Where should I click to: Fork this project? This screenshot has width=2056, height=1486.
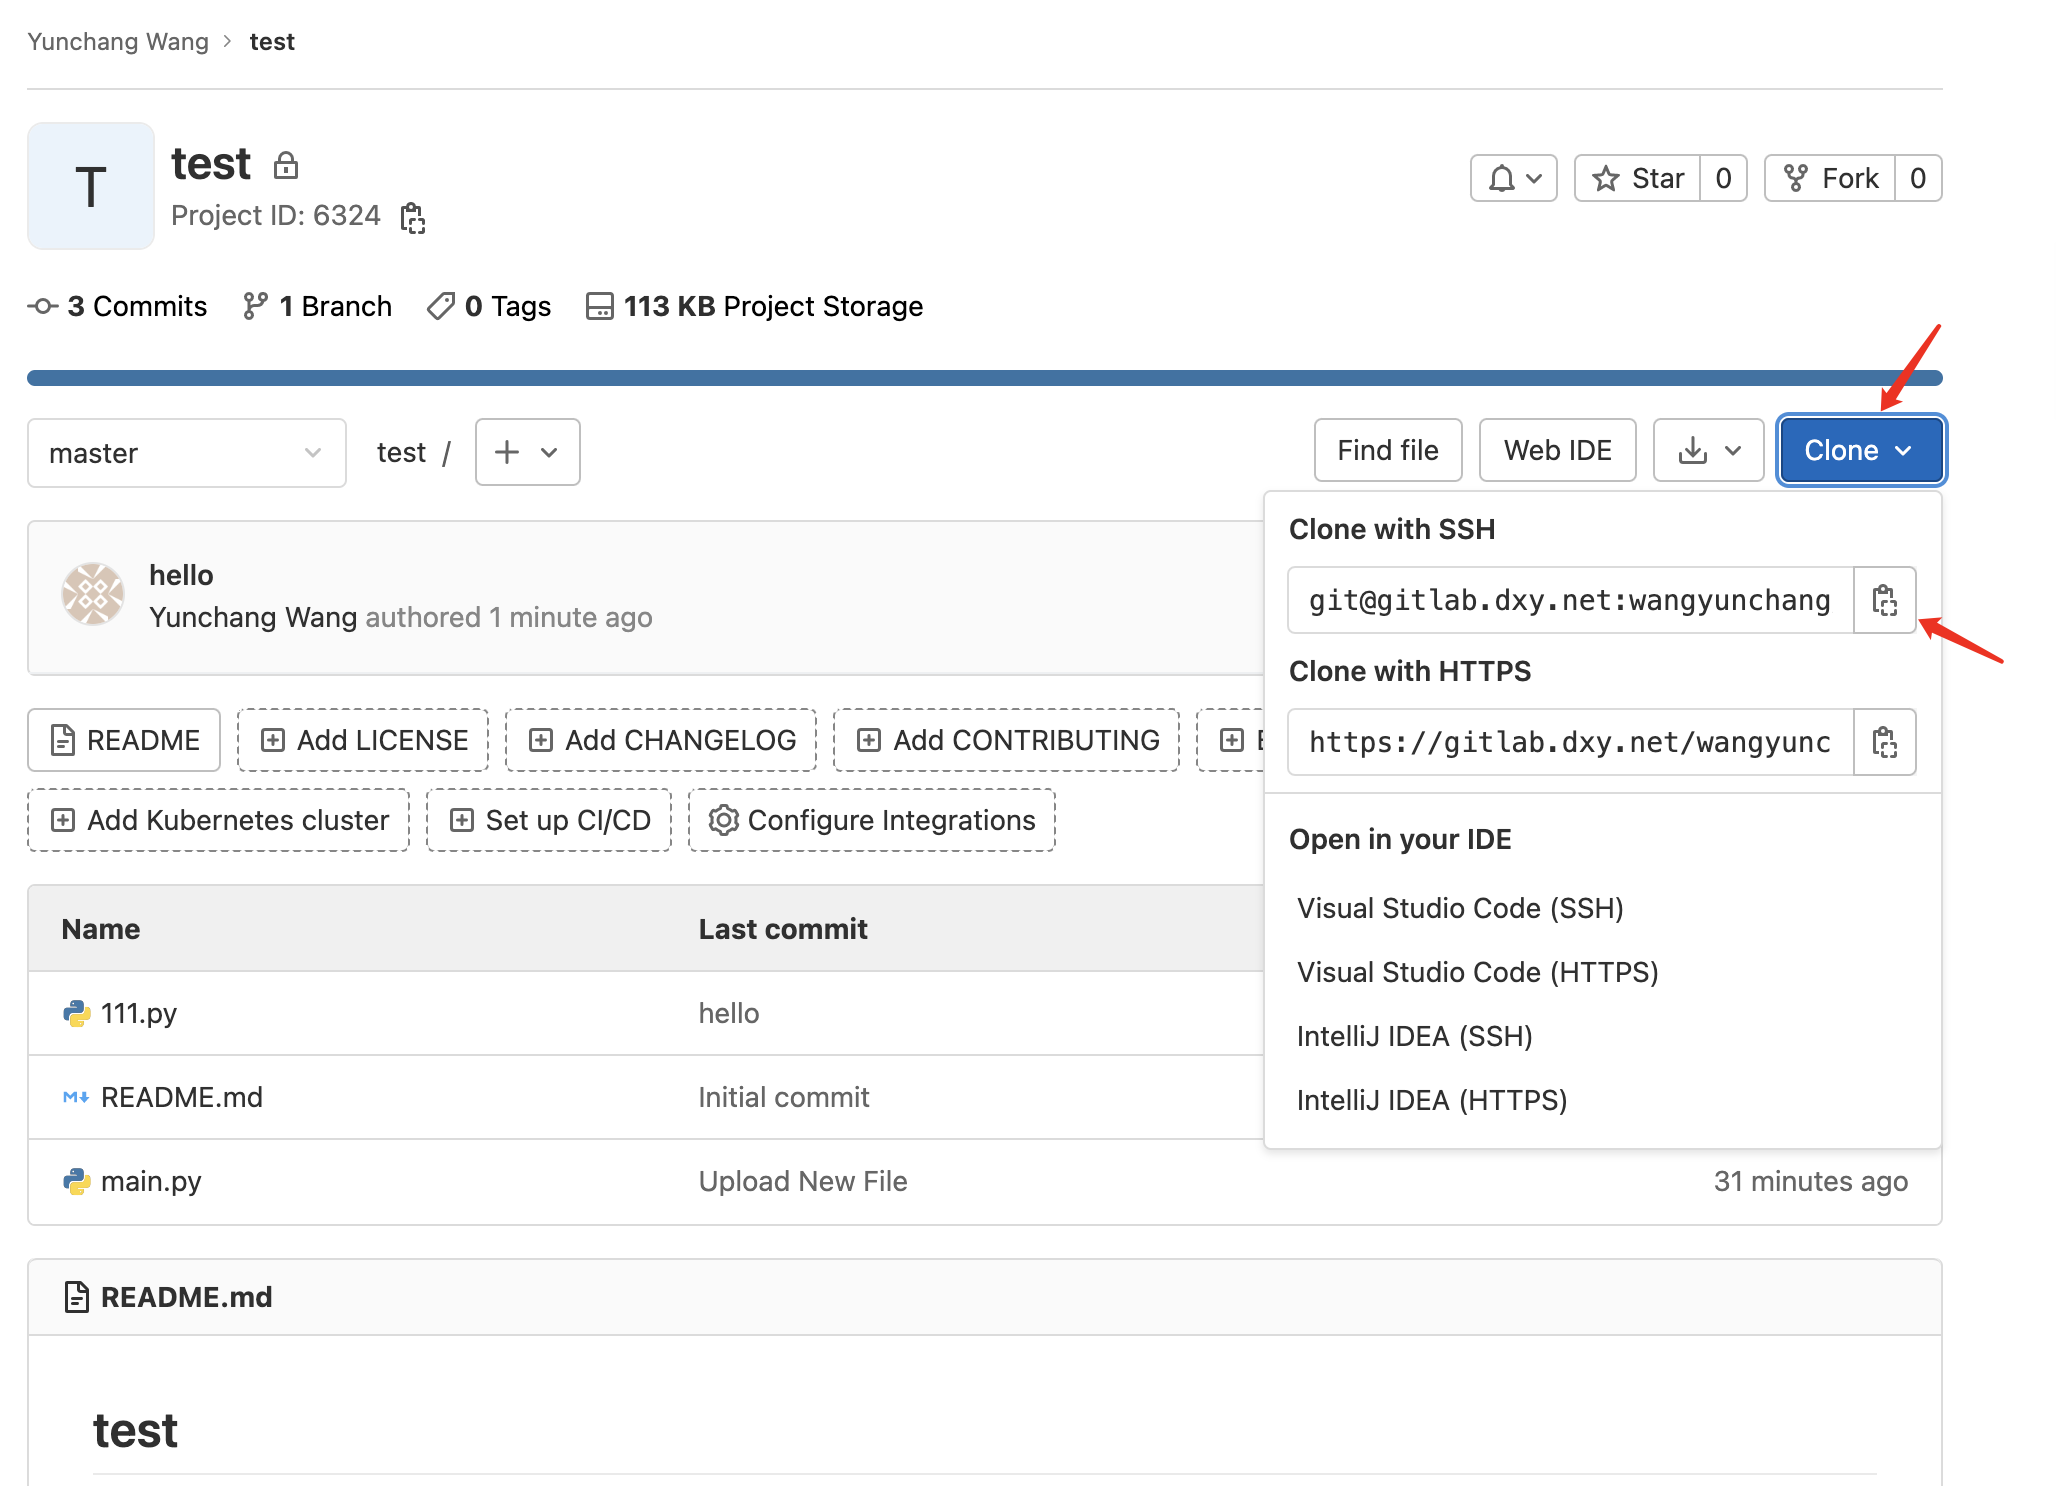click(x=1830, y=178)
